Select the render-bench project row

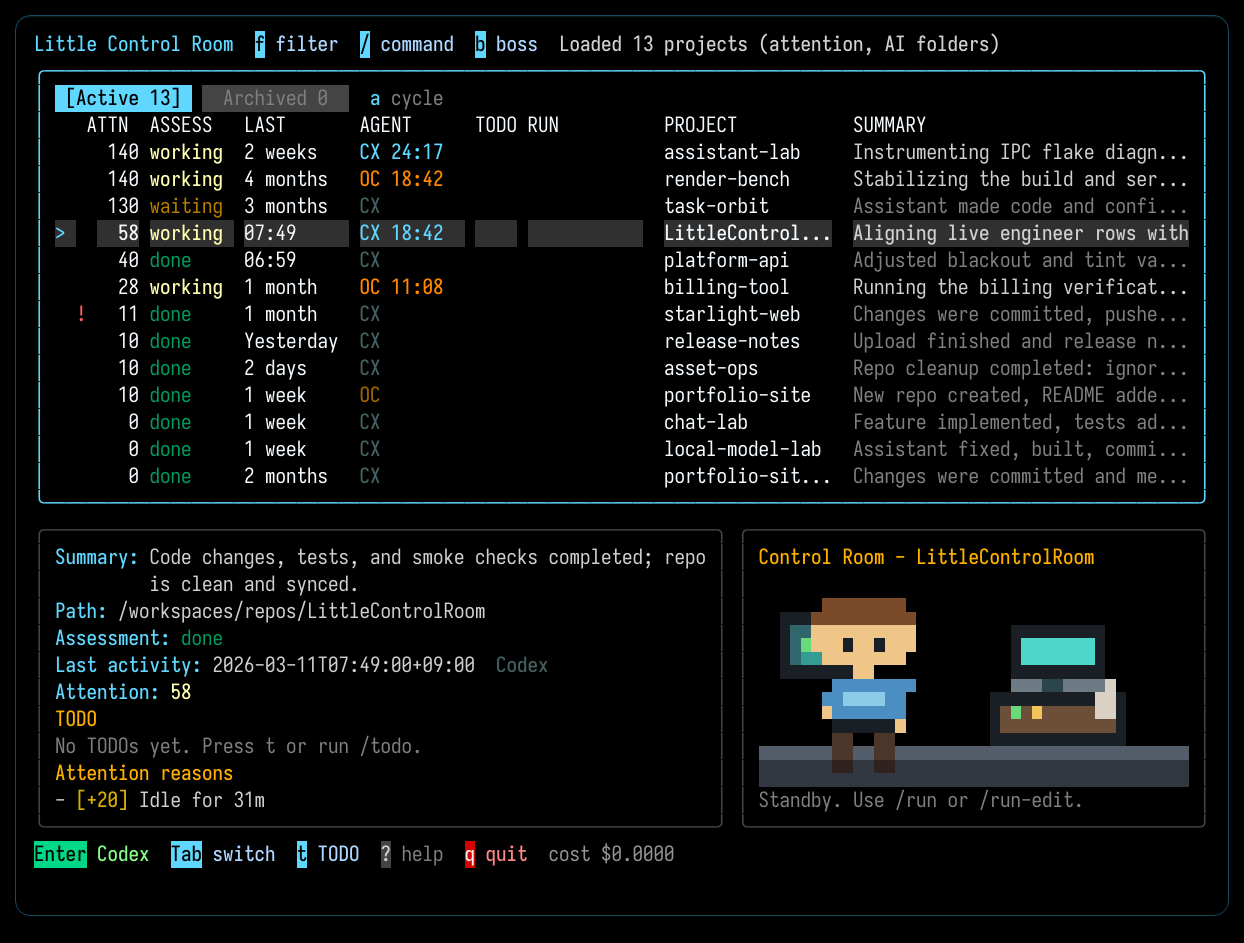coord(622,179)
